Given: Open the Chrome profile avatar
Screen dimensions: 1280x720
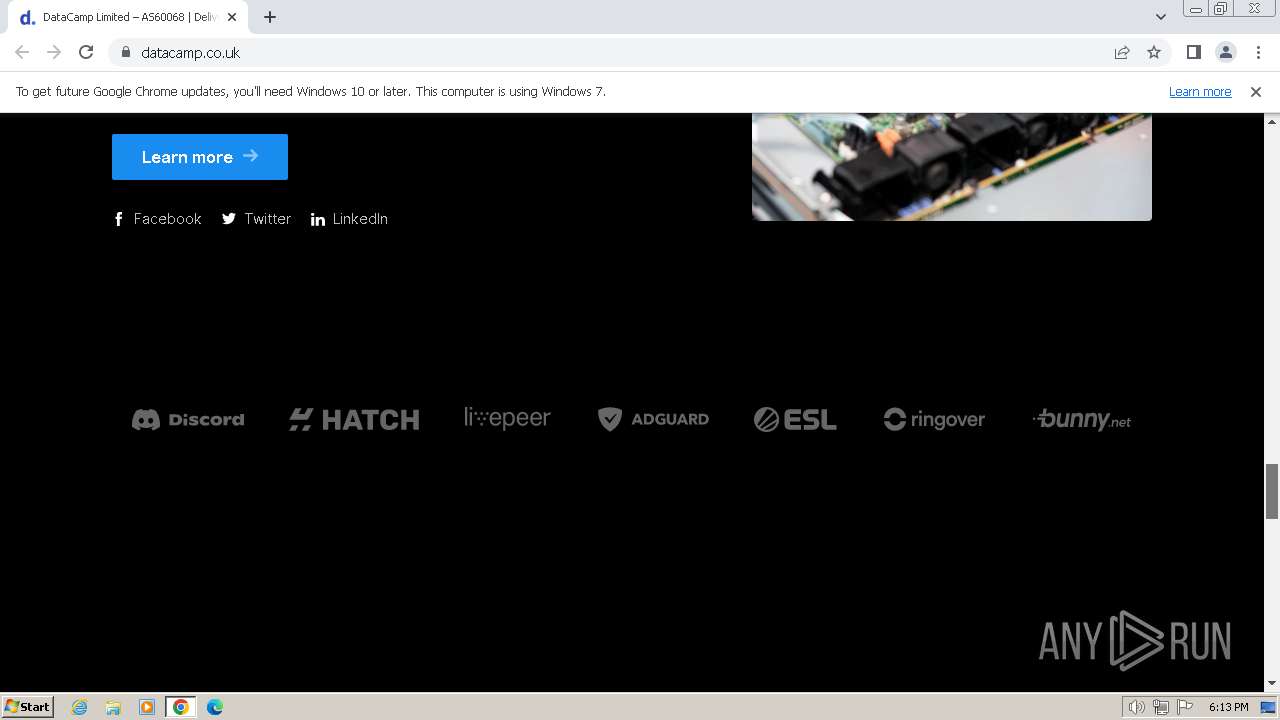Looking at the screenshot, I should click(1225, 52).
